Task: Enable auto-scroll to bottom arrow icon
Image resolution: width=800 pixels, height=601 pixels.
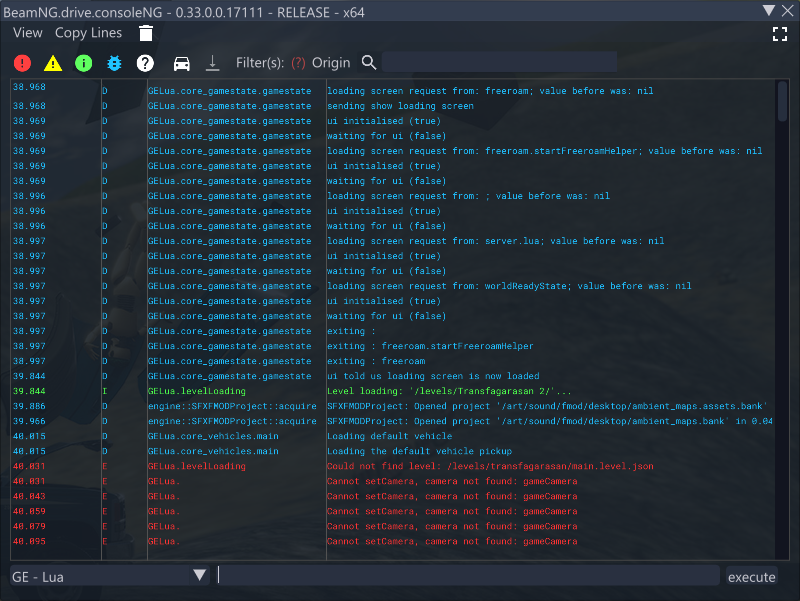Action: (x=212, y=63)
